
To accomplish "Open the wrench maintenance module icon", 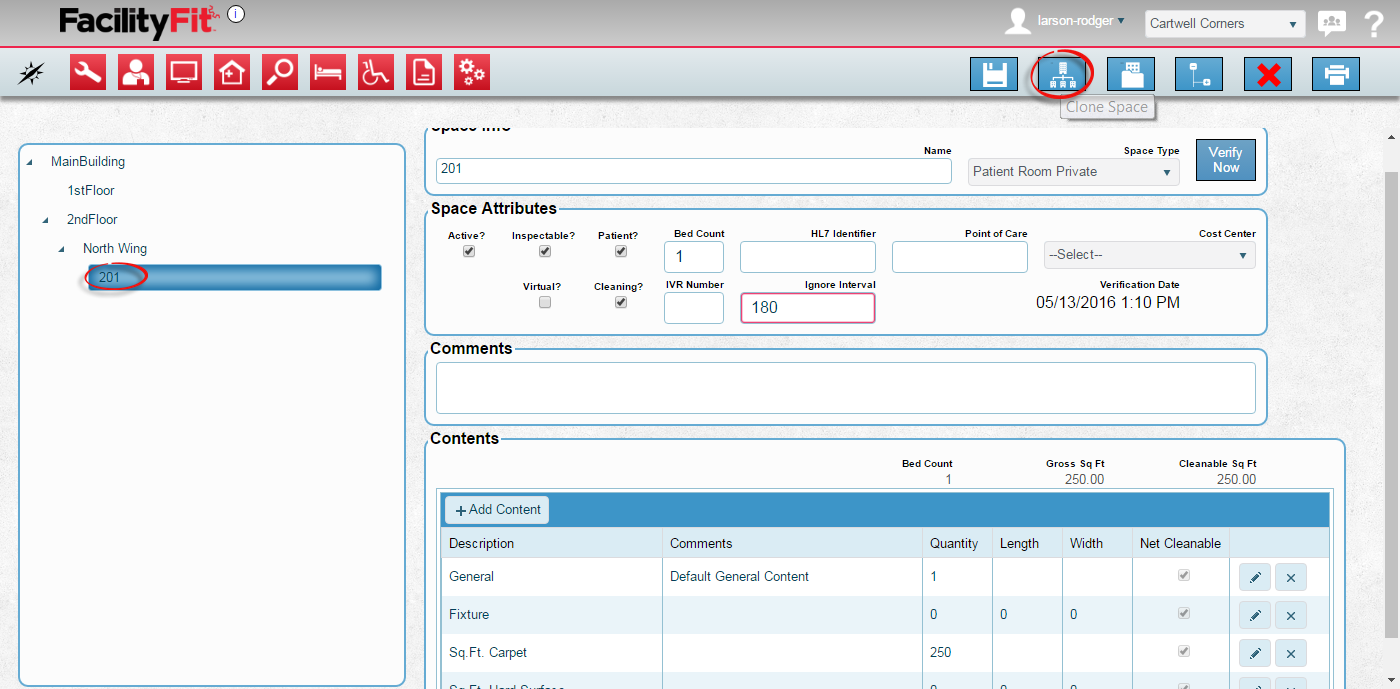I will [x=88, y=72].
